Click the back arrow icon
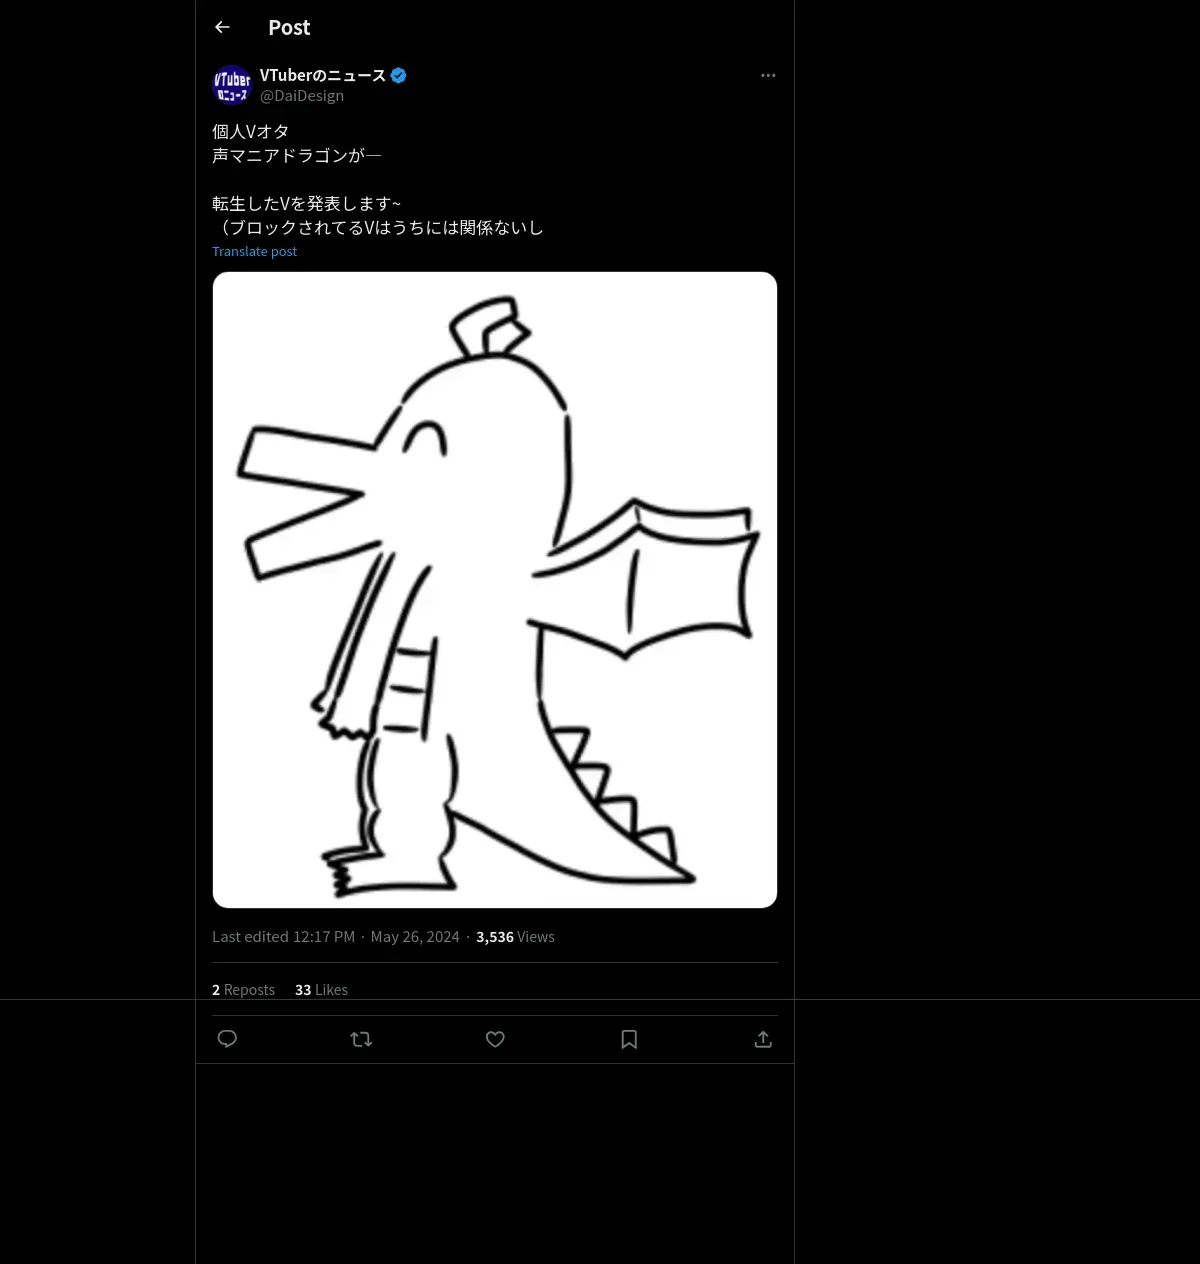 222,27
